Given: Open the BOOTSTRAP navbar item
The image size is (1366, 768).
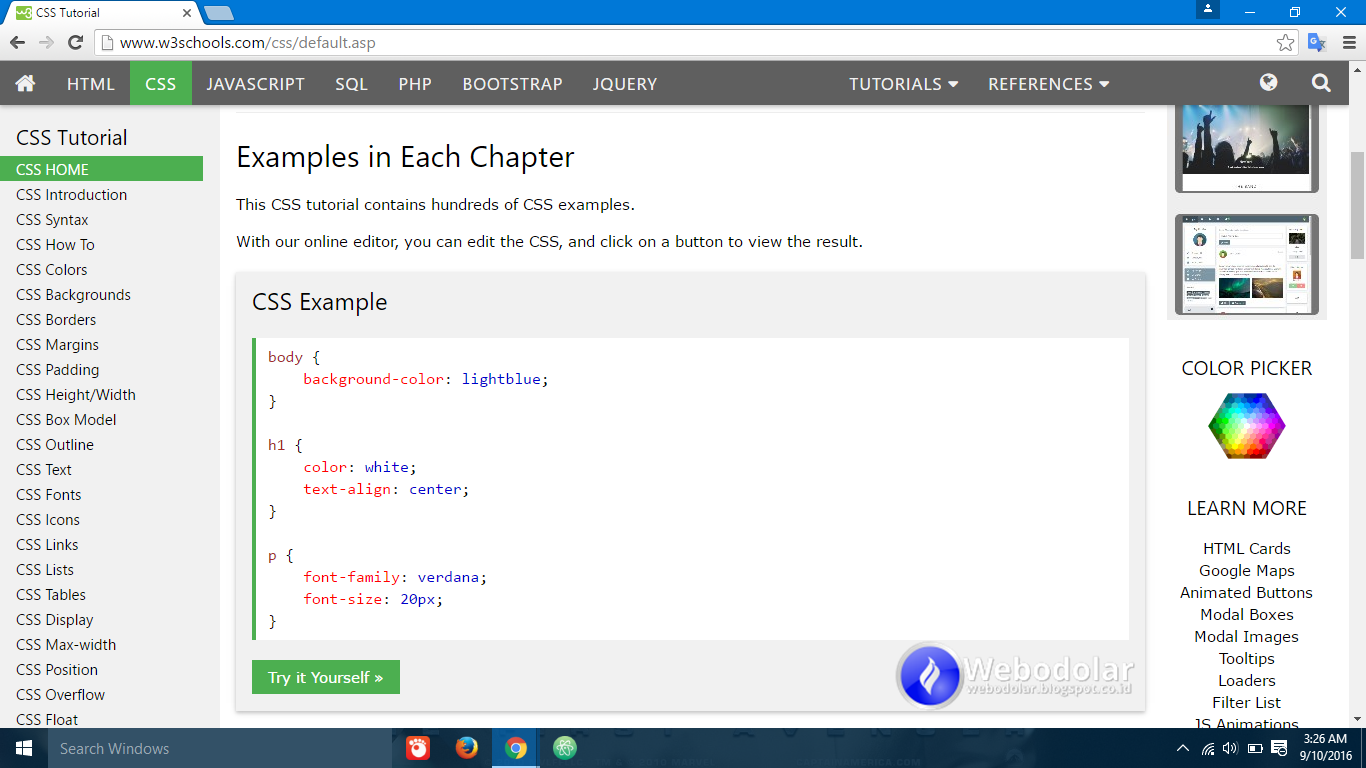Looking at the screenshot, I should pos(512,84).
